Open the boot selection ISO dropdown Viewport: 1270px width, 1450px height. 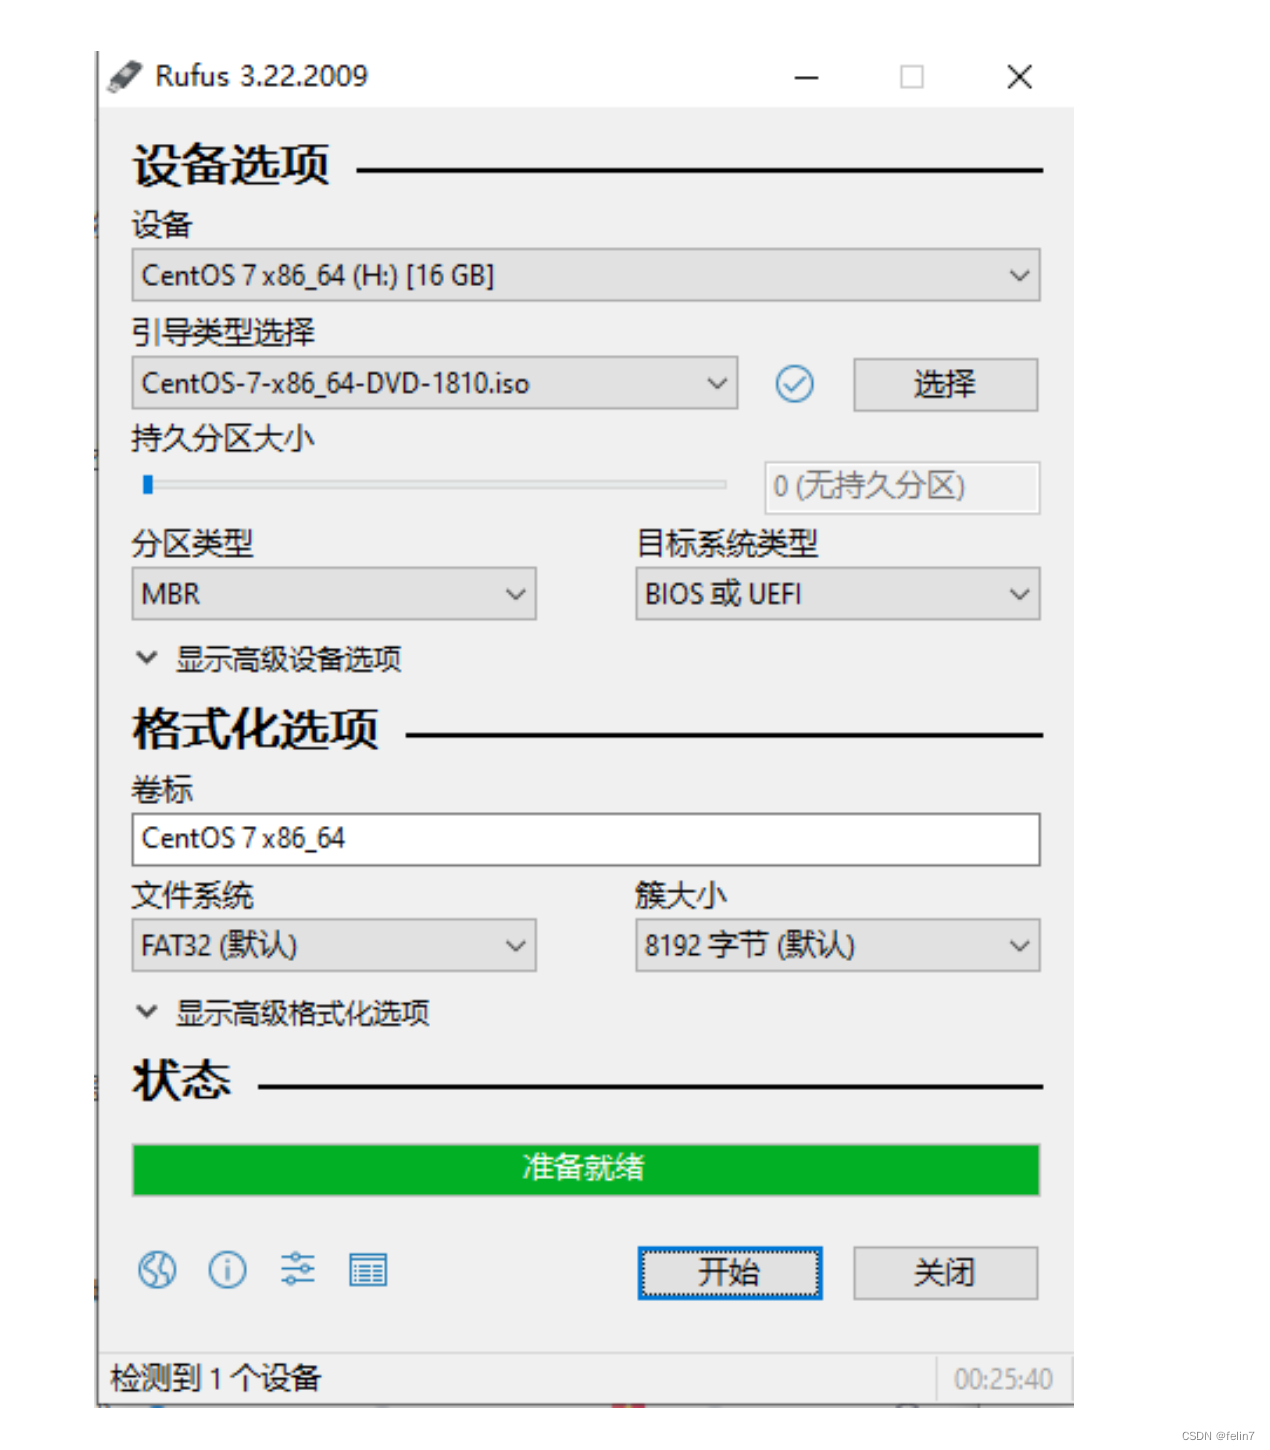[x=435, y=383]
